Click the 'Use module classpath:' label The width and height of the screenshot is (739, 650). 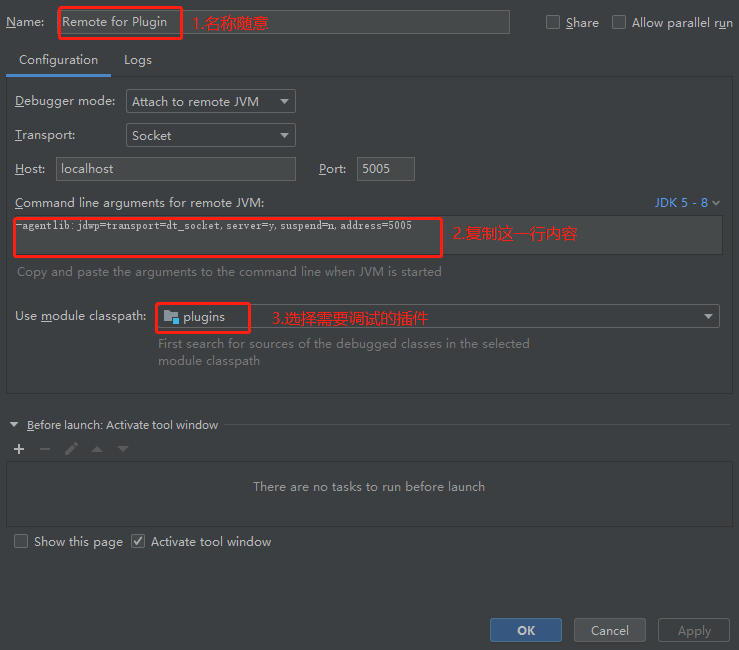pyautogui.click(x=81, y=316)
